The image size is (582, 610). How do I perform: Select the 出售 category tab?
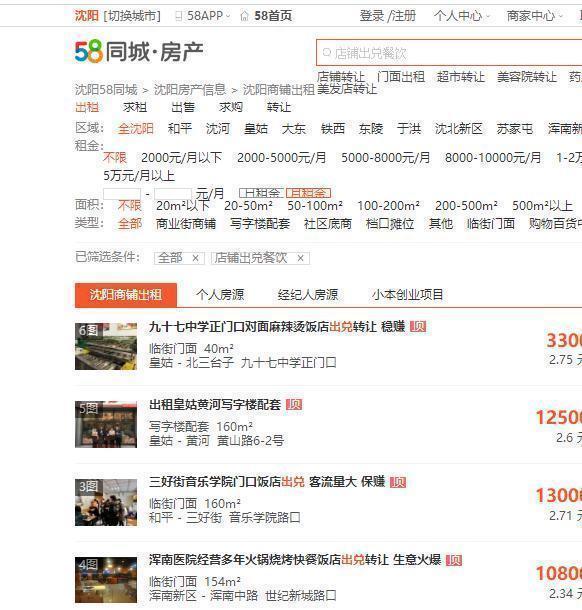tap(183, 107)
